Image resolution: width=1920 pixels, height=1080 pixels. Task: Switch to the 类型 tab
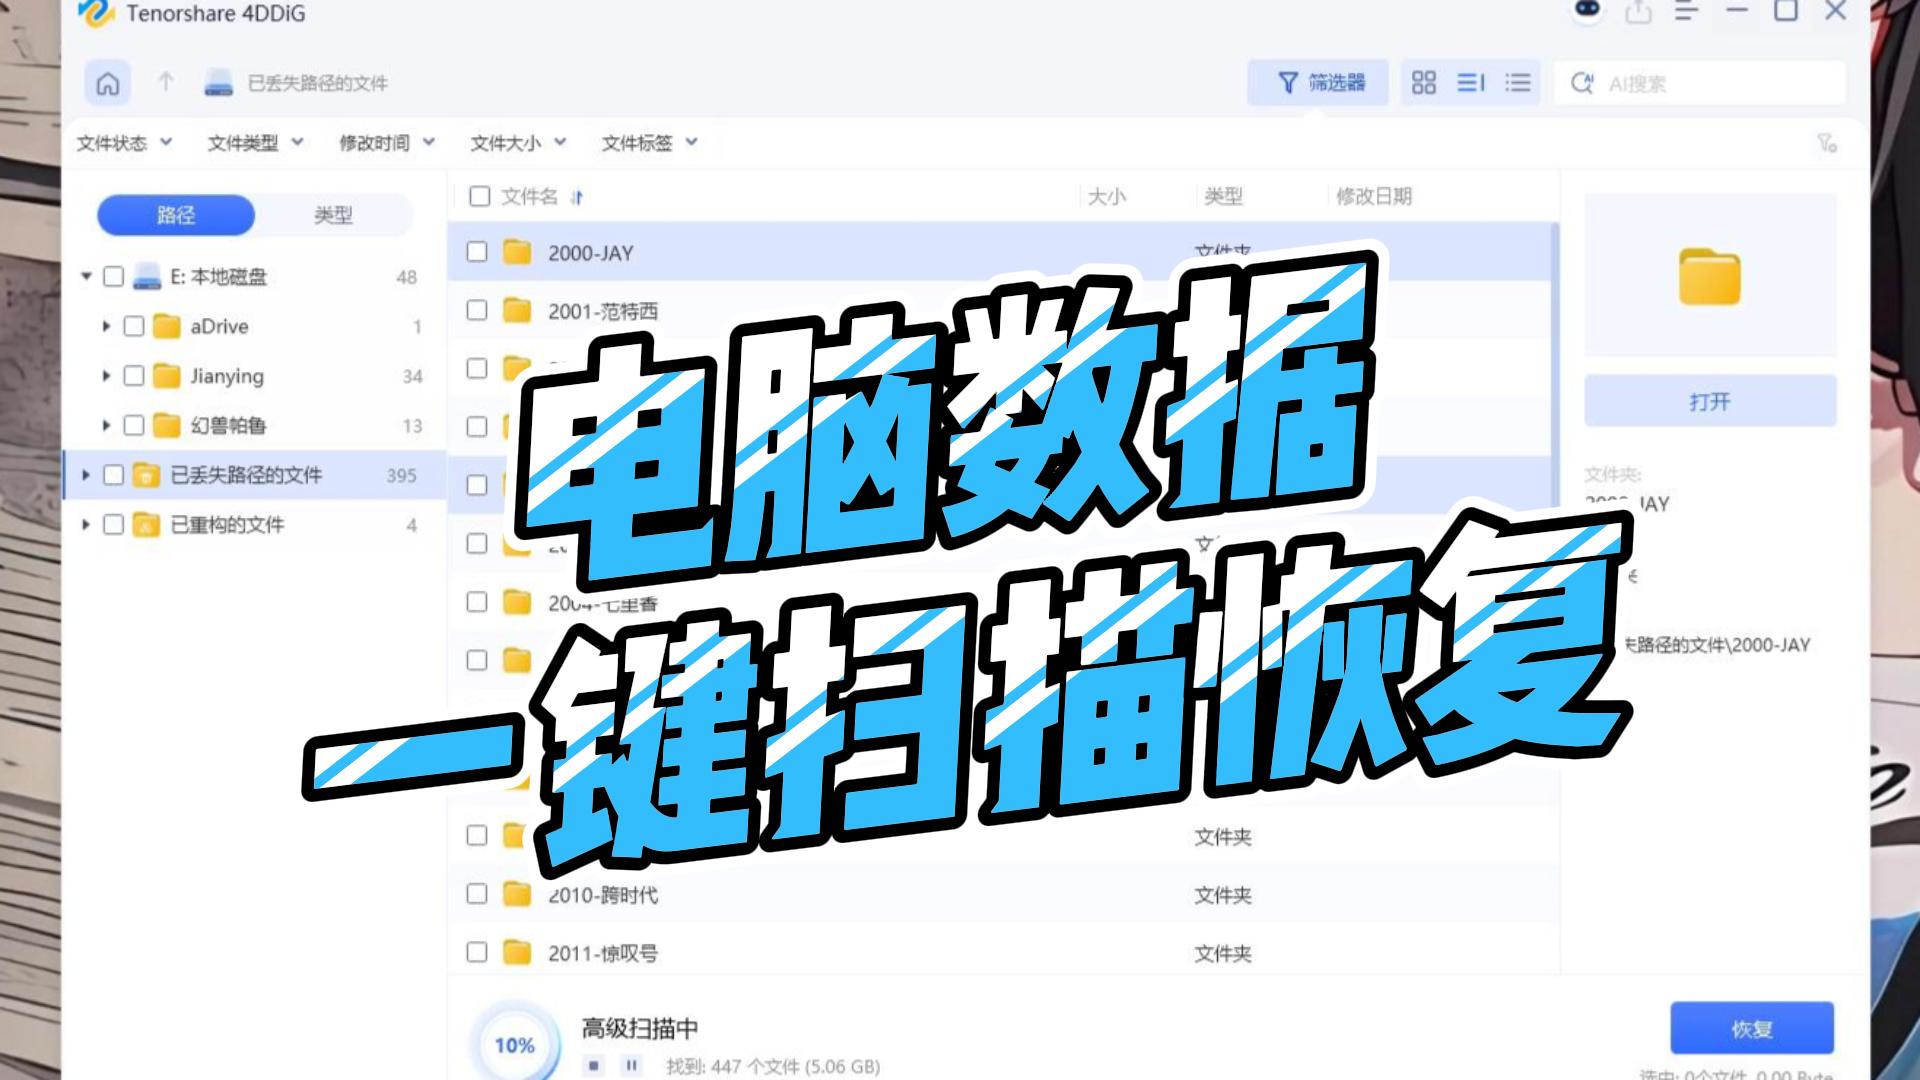click(x=333, y=215)
